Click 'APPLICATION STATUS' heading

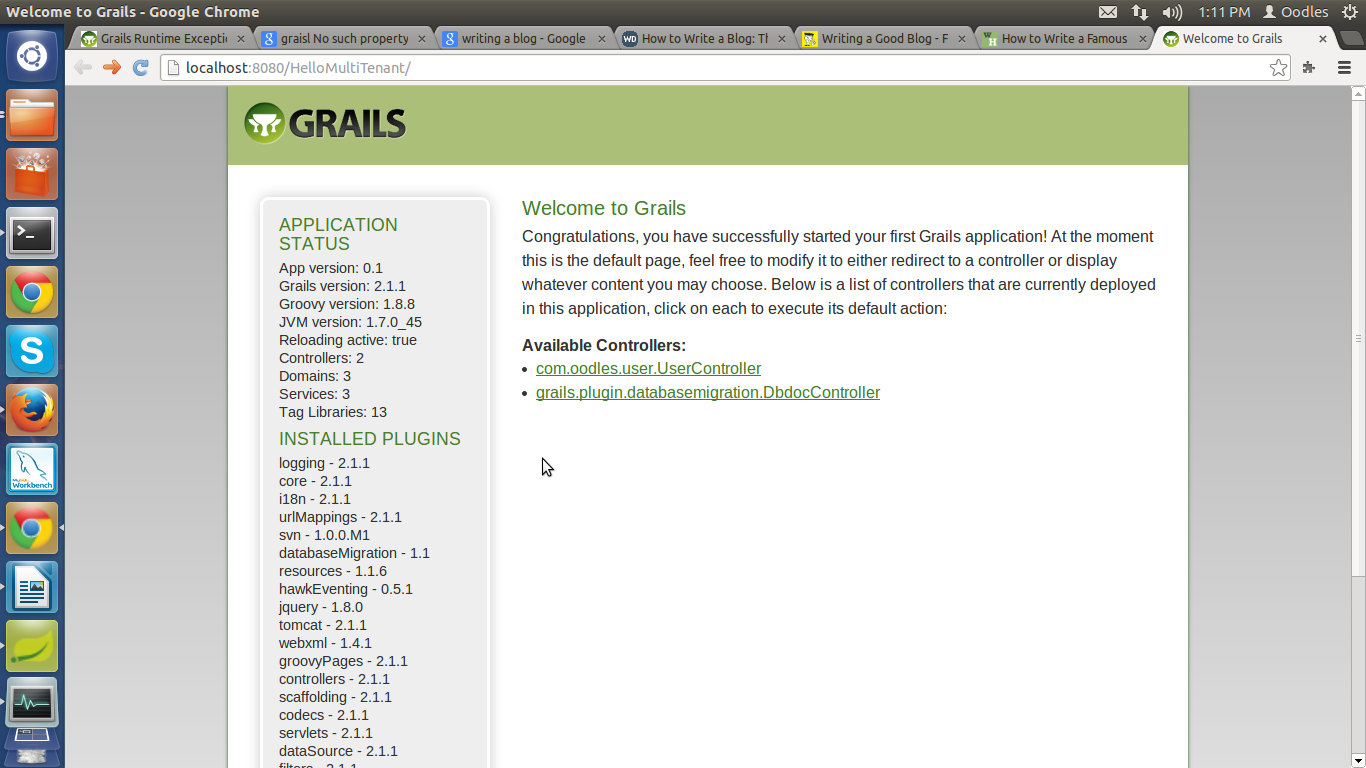[338, 234]
